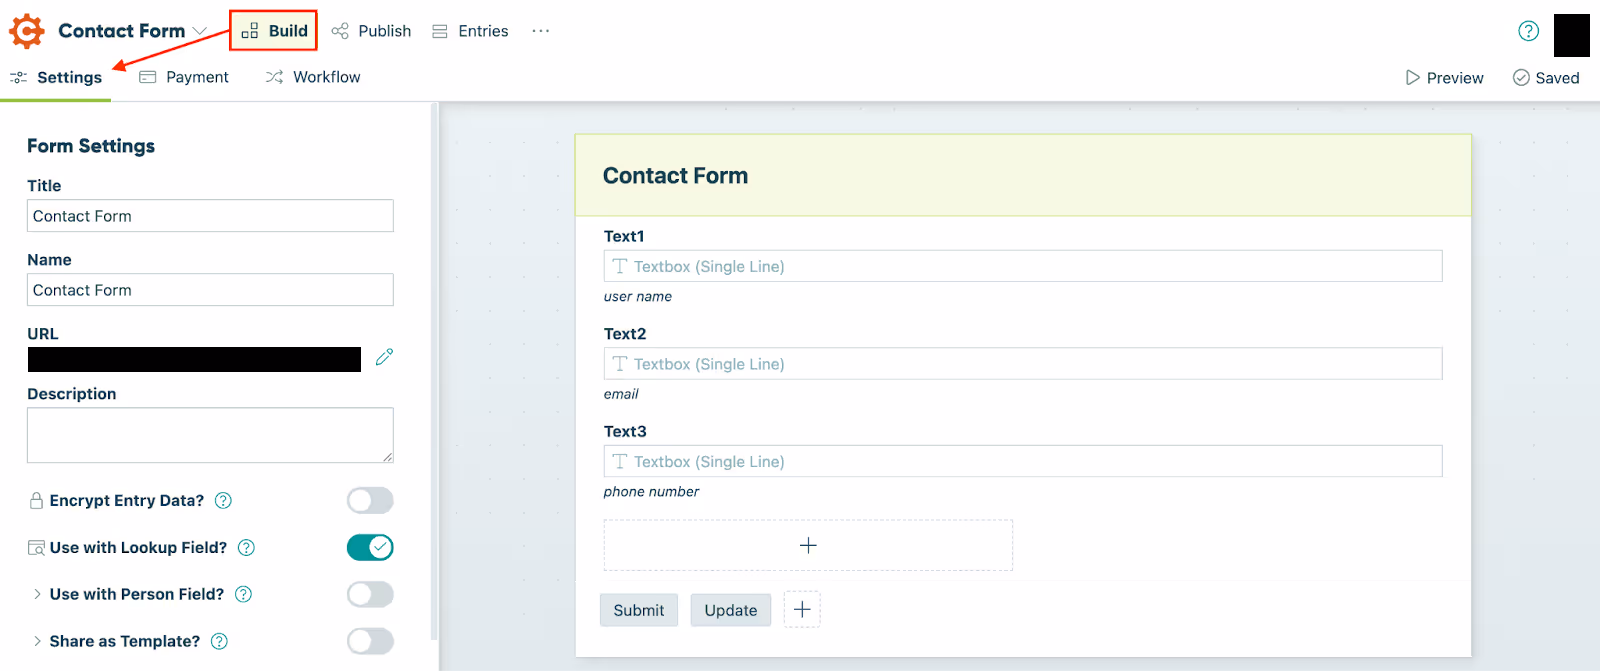Click the help icon in top bar

1528,31
